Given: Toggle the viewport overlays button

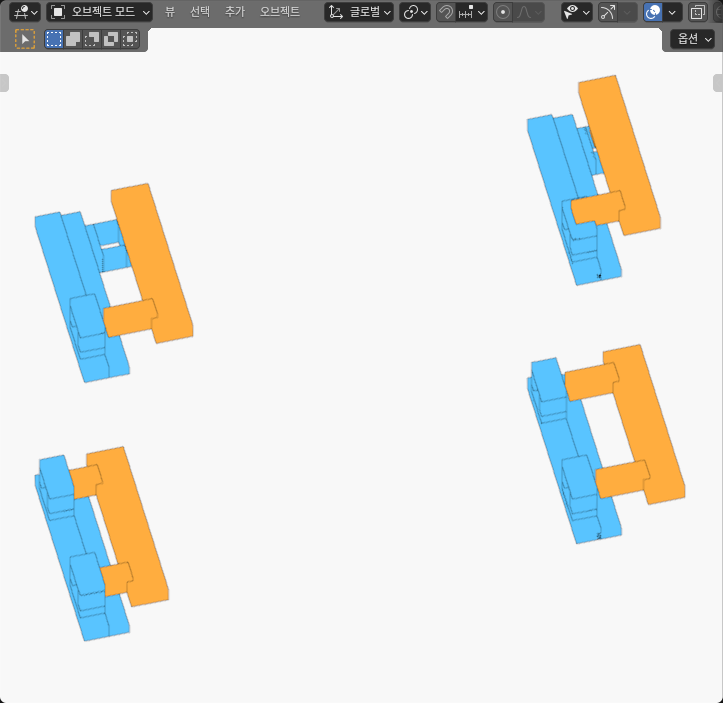Looking at the screenshot, I should tap(653, 12).
